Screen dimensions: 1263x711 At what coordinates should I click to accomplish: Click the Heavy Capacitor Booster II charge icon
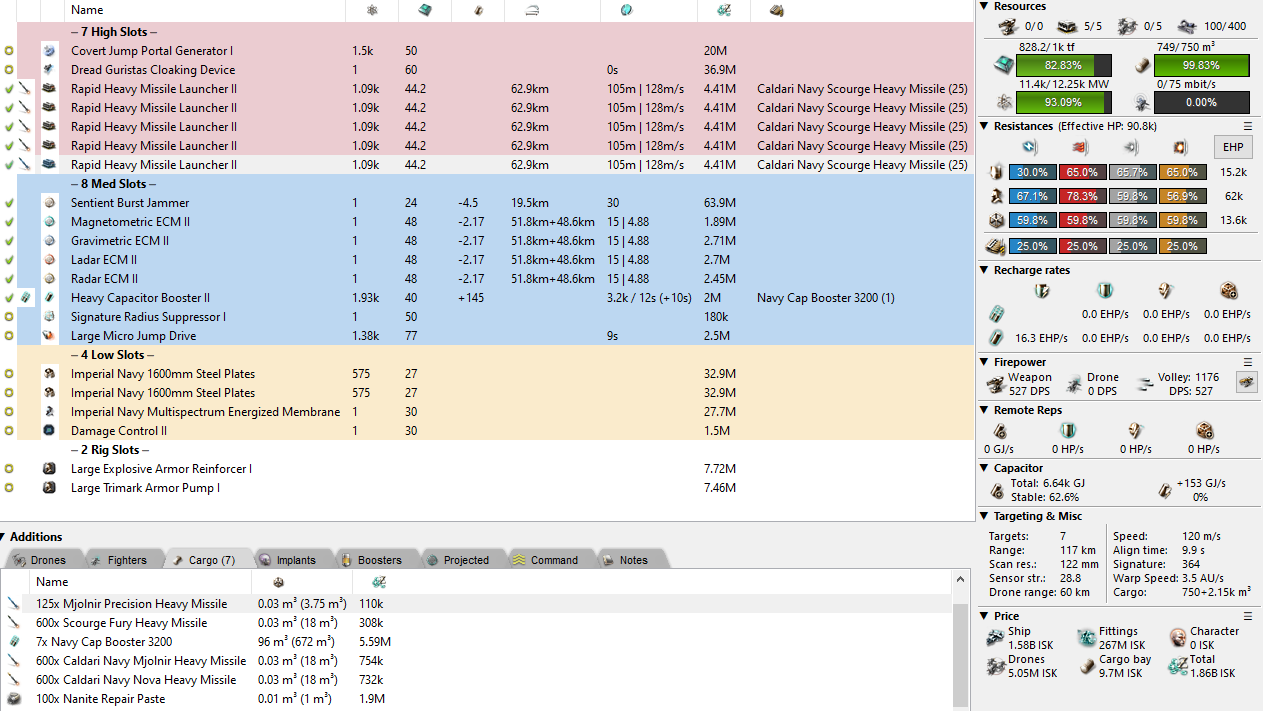coord(26,298)
